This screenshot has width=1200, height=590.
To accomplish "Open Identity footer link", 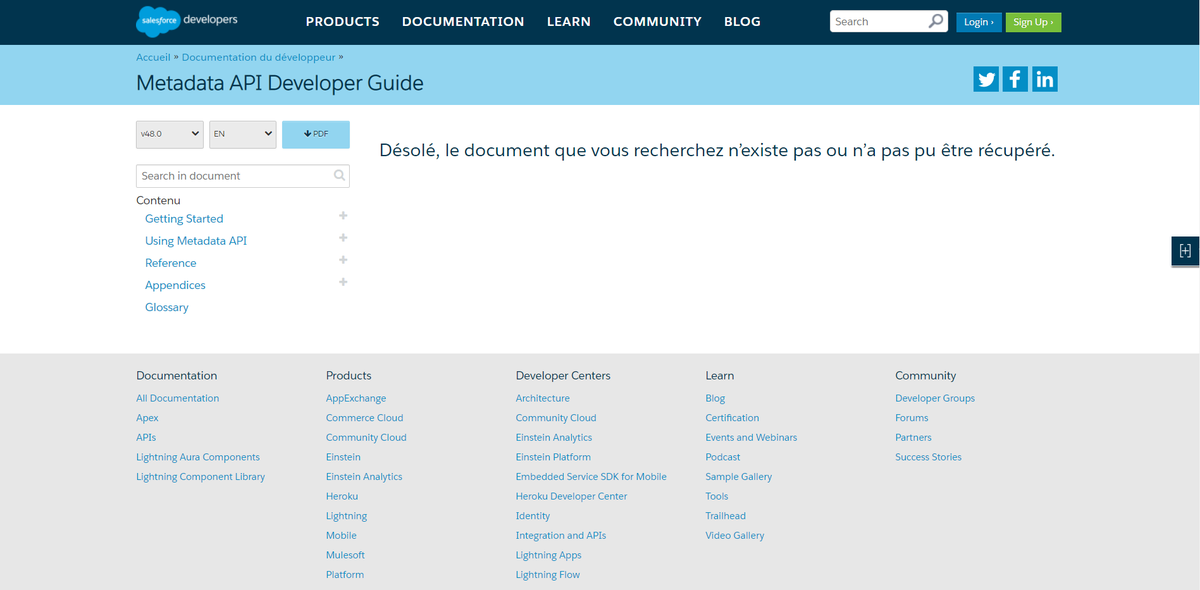I will click(533, 516).
